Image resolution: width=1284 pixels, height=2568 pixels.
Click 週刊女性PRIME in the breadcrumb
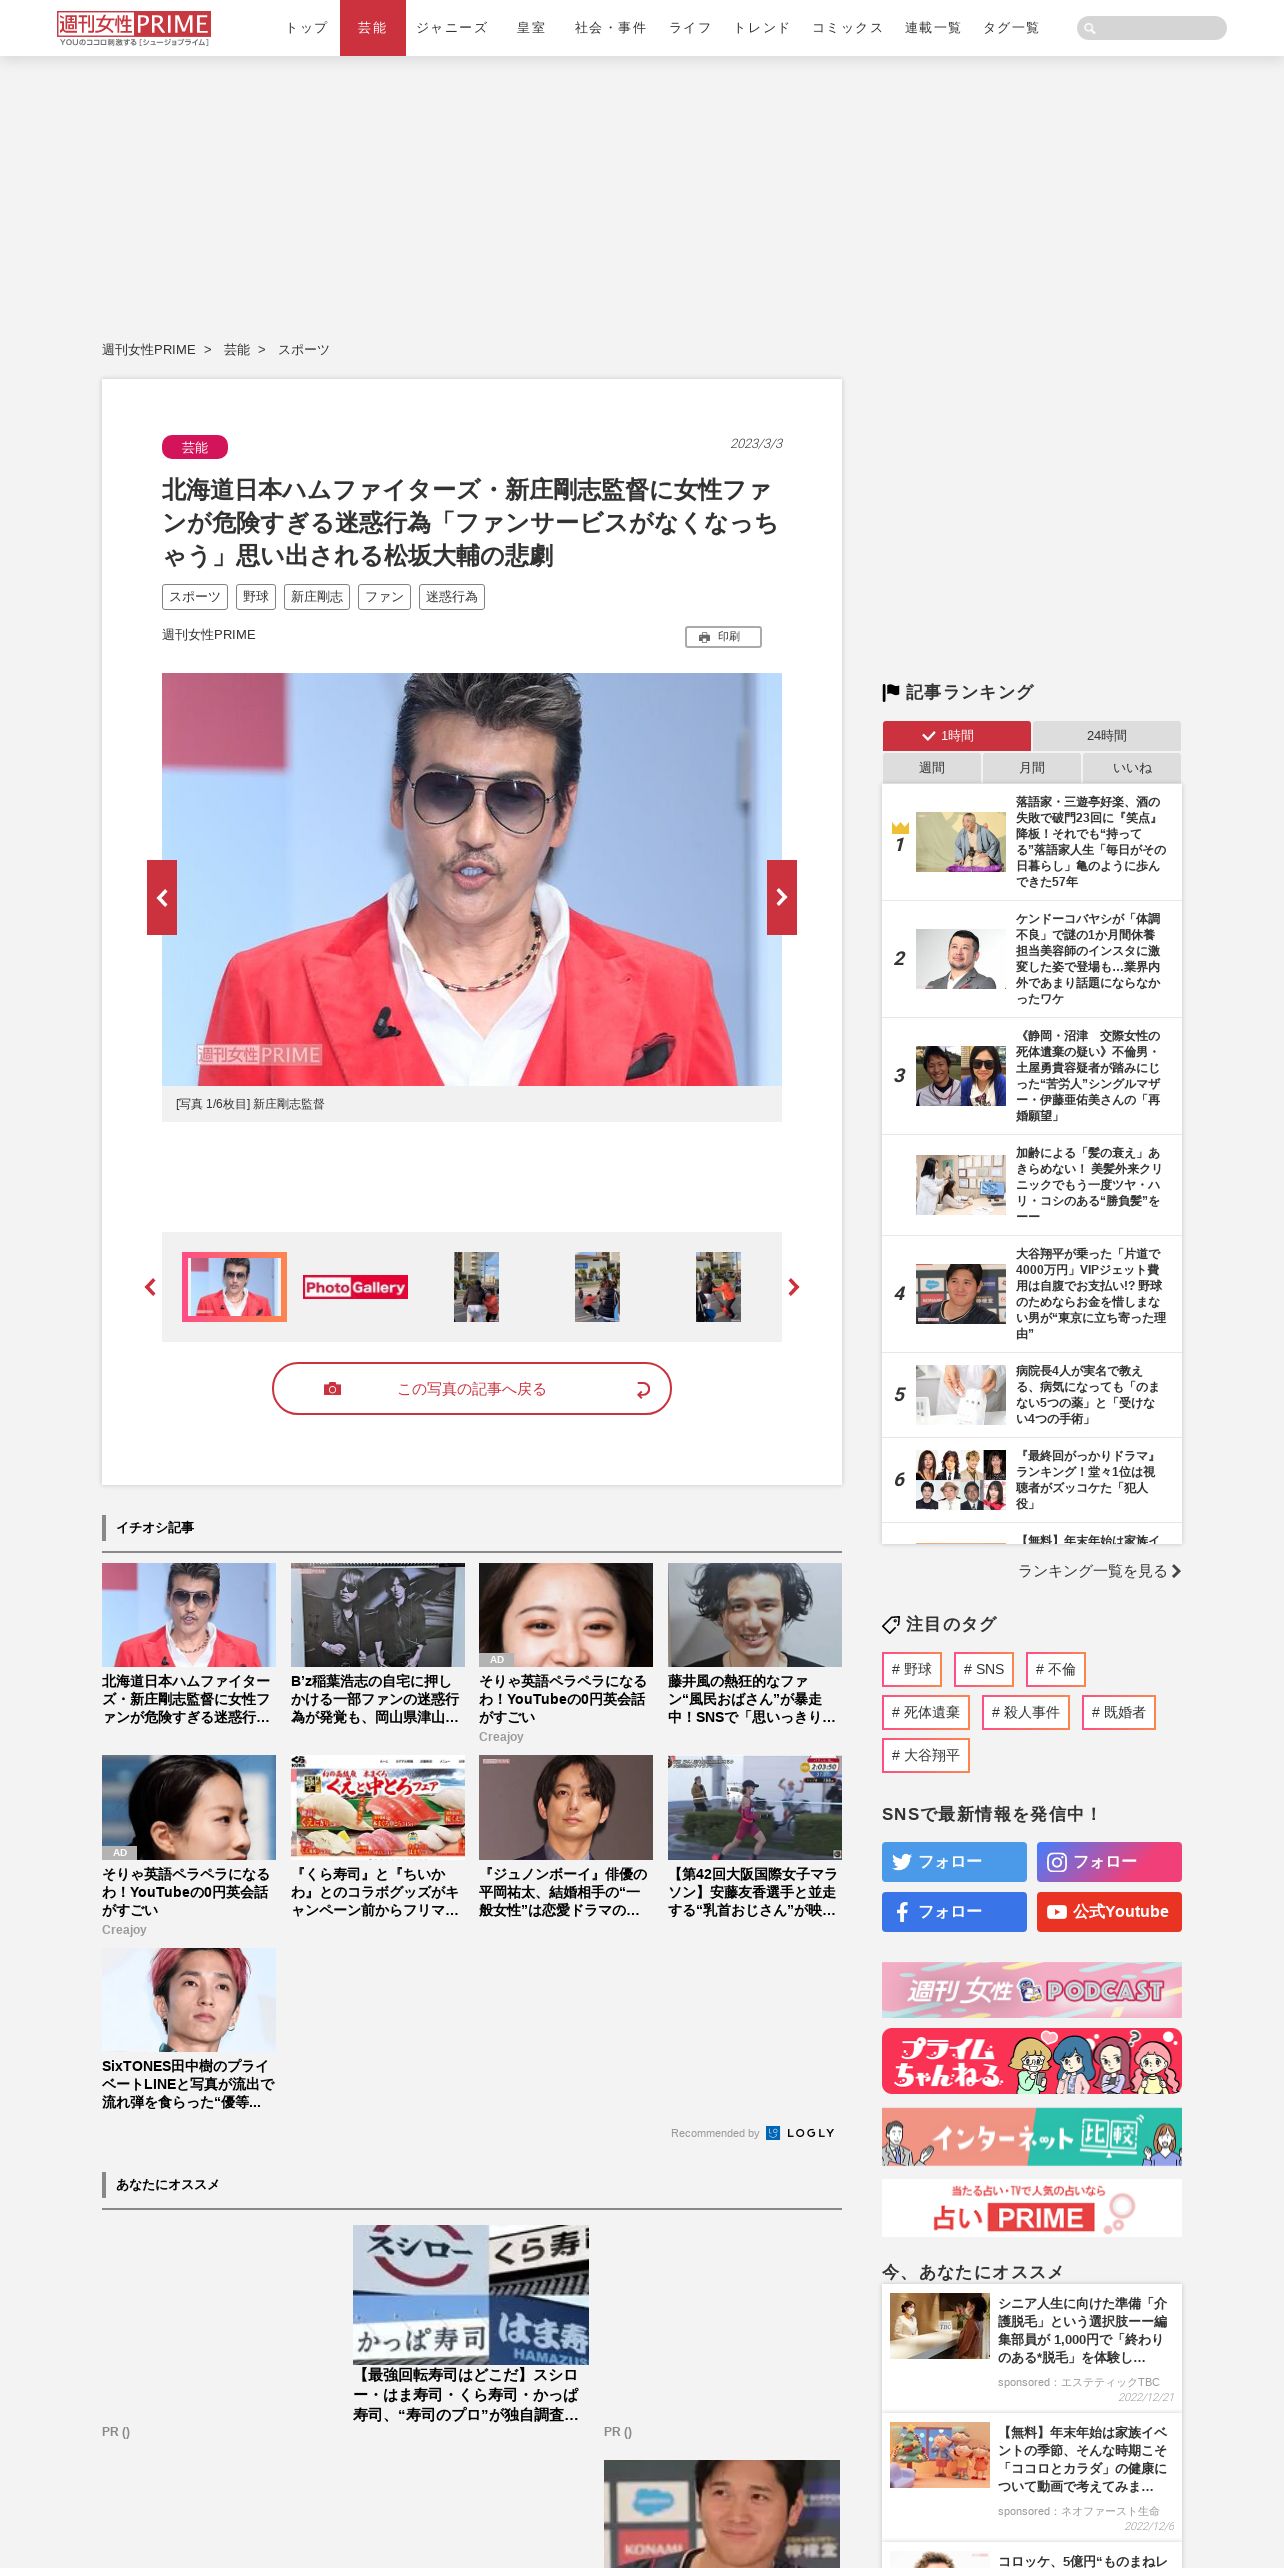point(149,350)
